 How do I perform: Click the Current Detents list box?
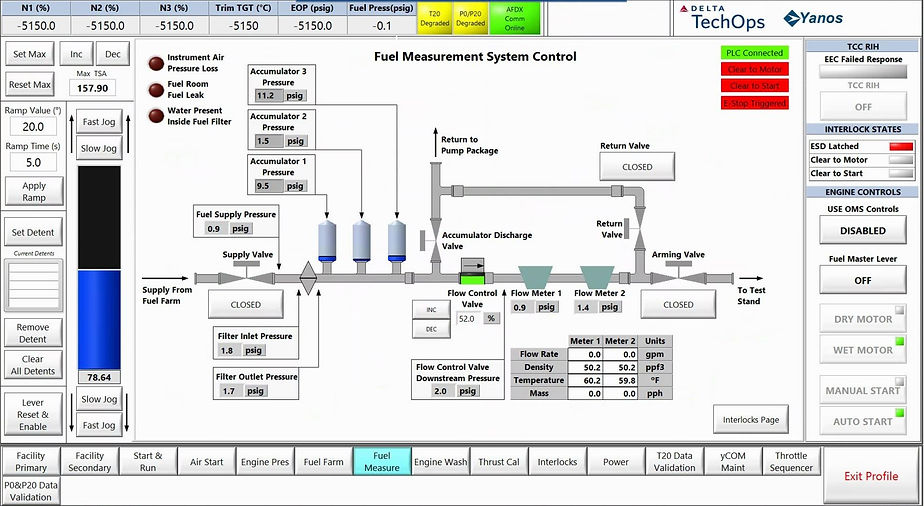point(34,285)
